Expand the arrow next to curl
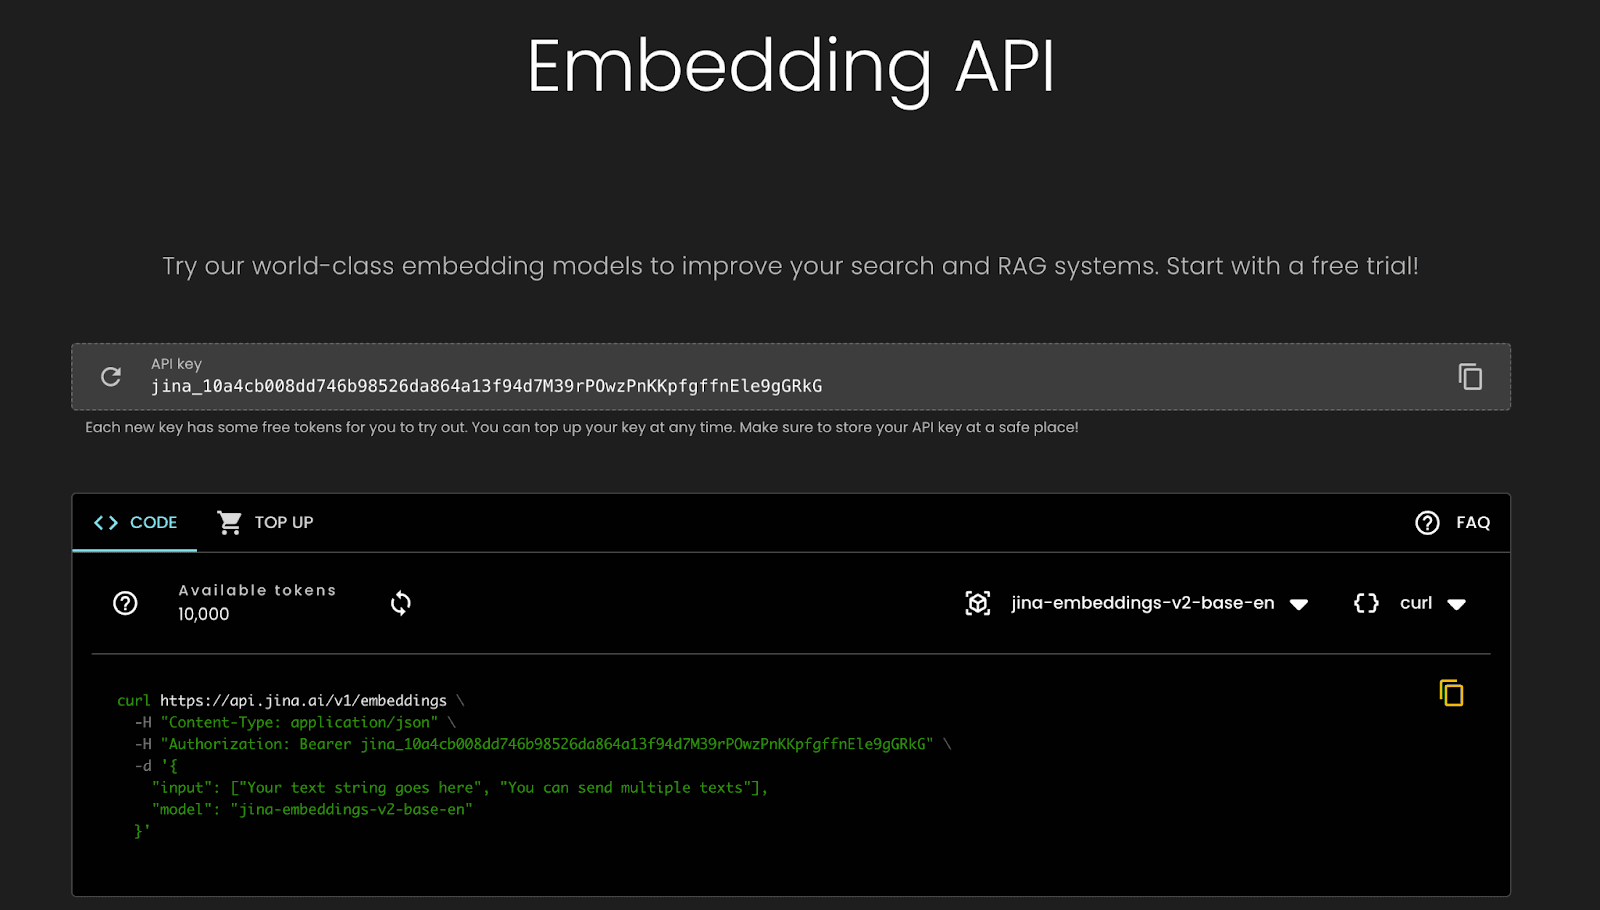The height and width of the screenshot is (910, 1600). tap(1457, 604)
